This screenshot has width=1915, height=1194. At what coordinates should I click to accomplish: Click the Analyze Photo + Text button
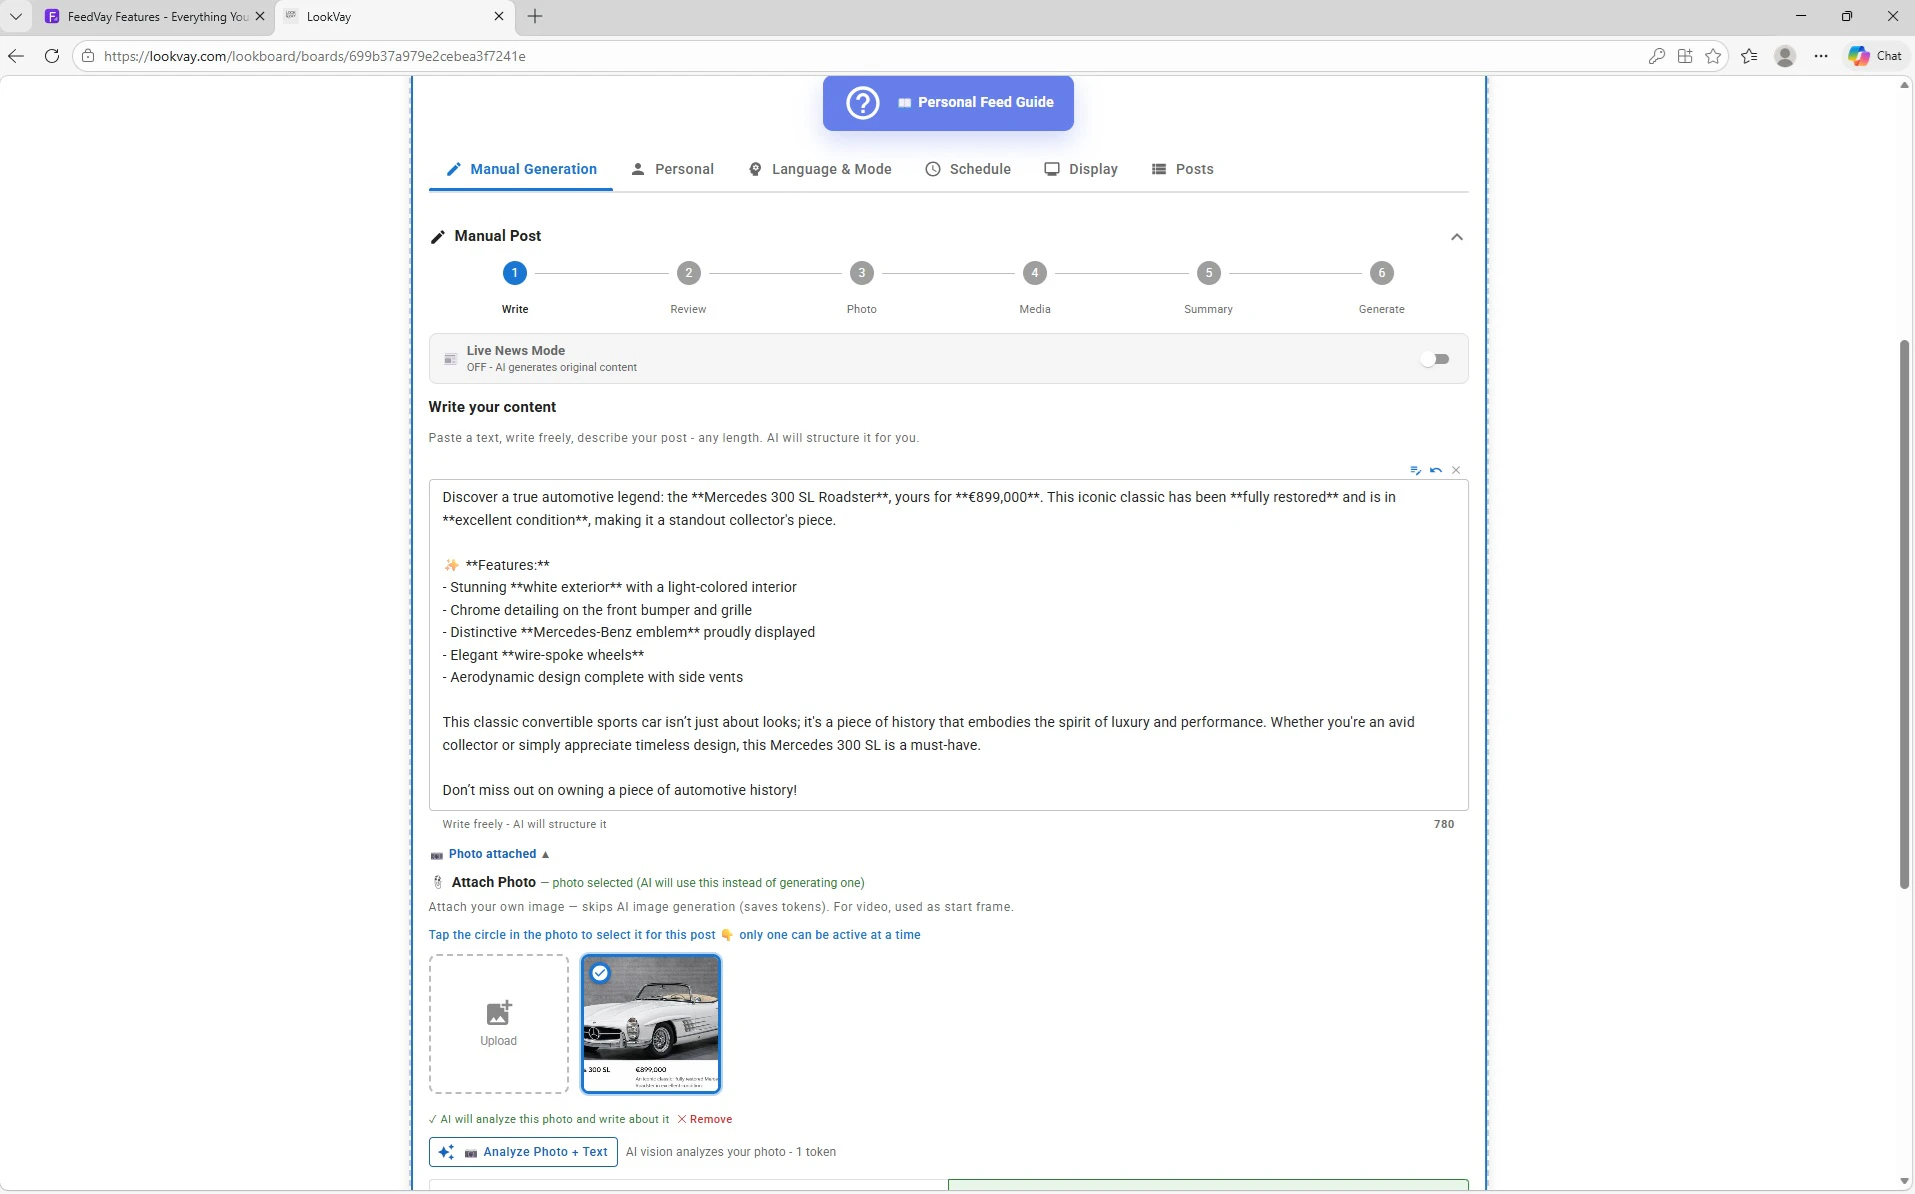click(523, 1152)
